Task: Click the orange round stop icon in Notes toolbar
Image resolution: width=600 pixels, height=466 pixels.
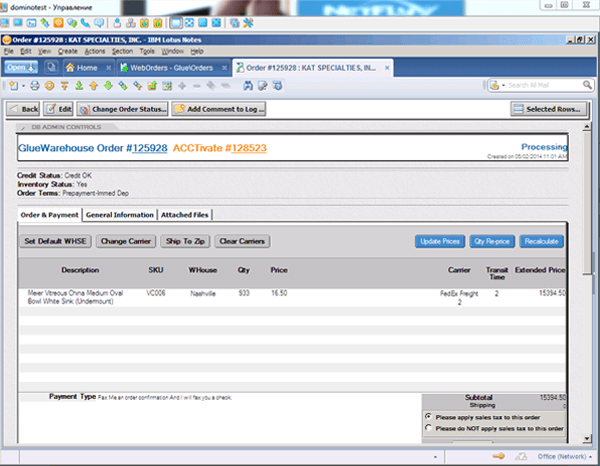Action: click(49, 86)
